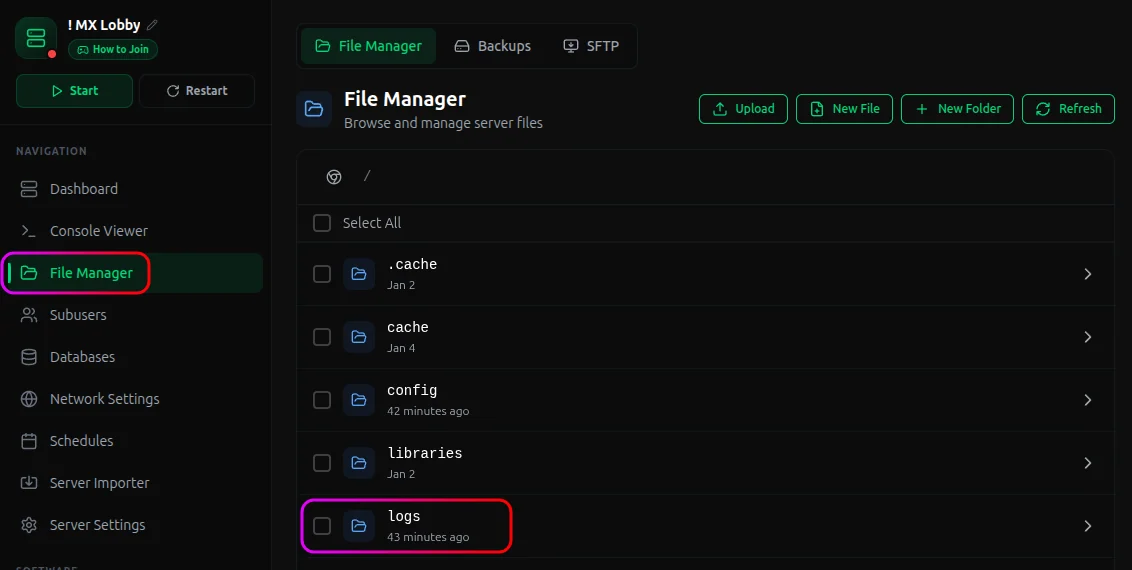The height and width of the screenshot is (570, 1132).
Task: Expand the config folder chevron
Action: (1087, 400)
